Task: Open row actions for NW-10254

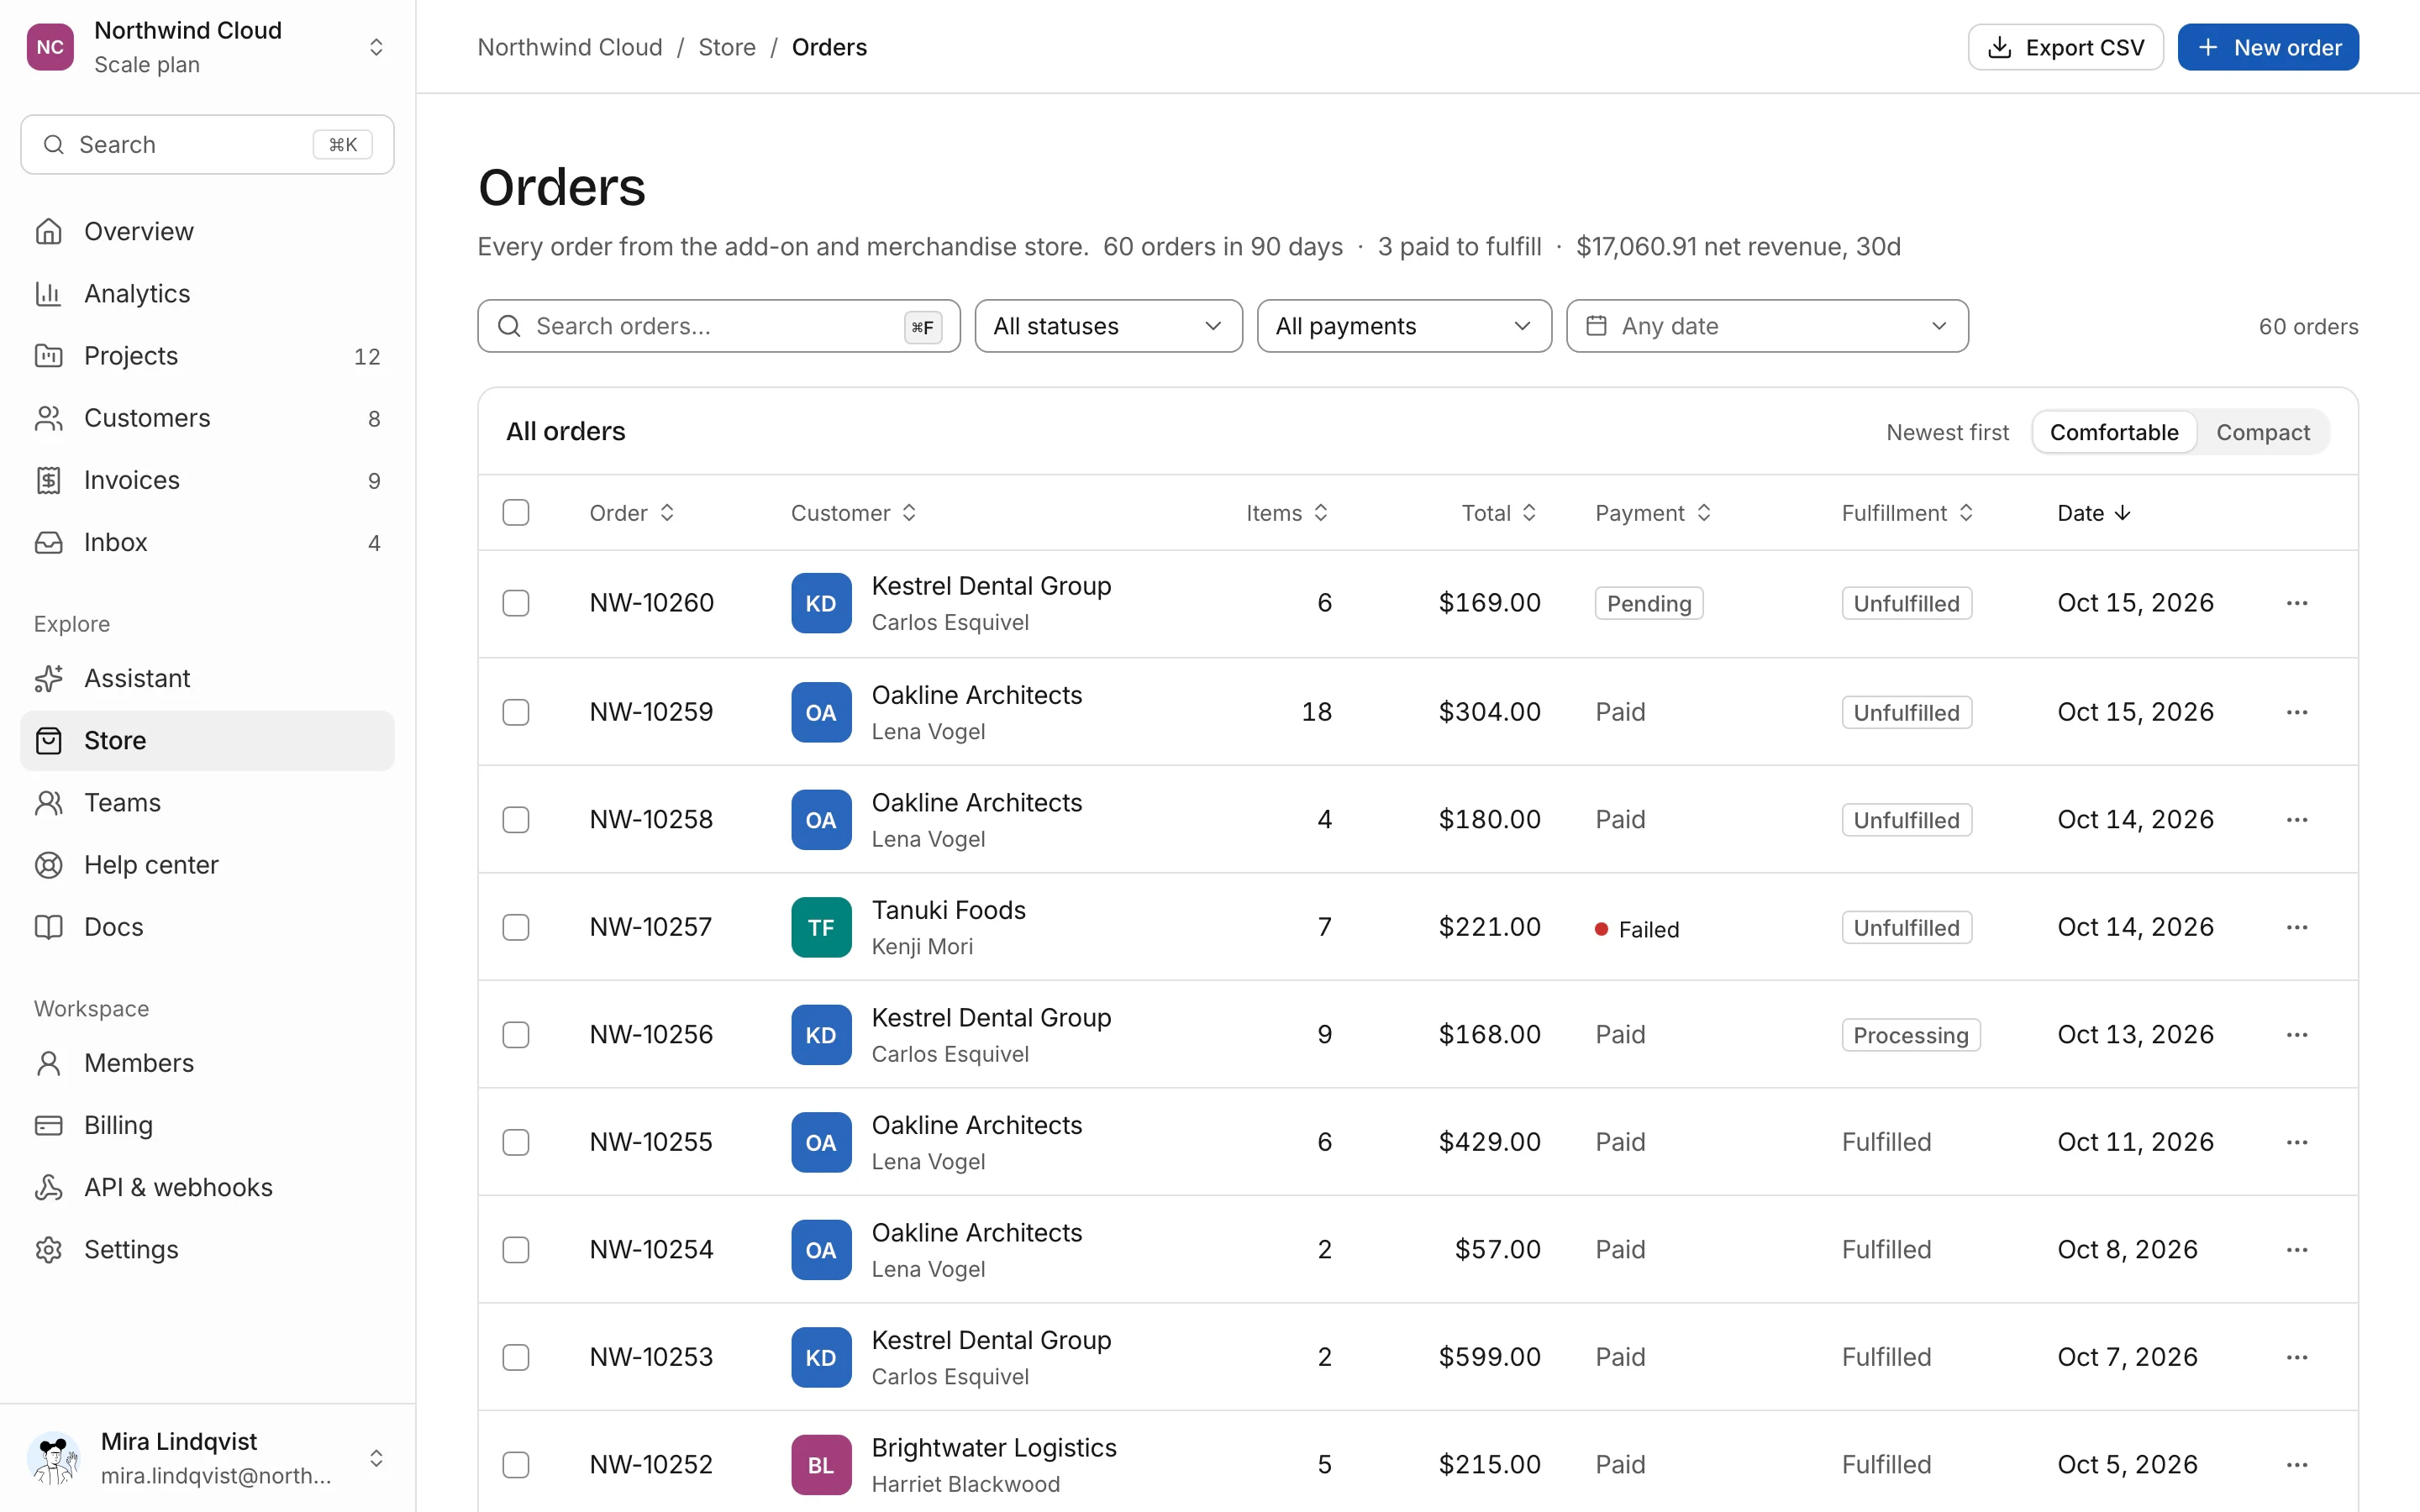Action: point(2297,1250)
